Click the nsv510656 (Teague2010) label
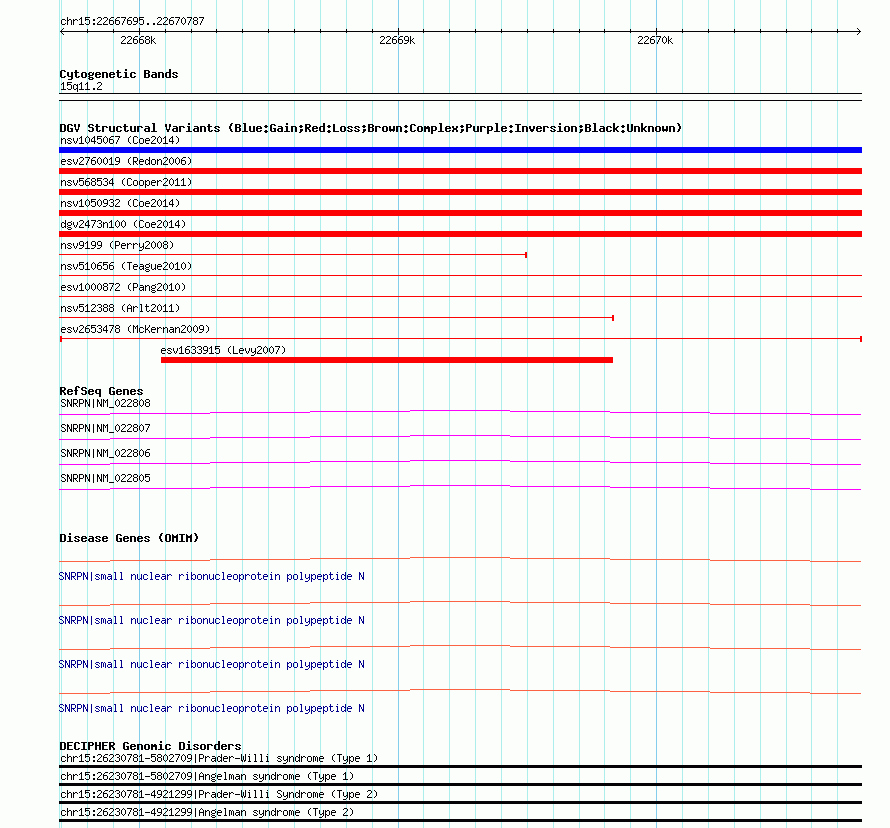This screenshot has width=890, height=828. [126, 266]
